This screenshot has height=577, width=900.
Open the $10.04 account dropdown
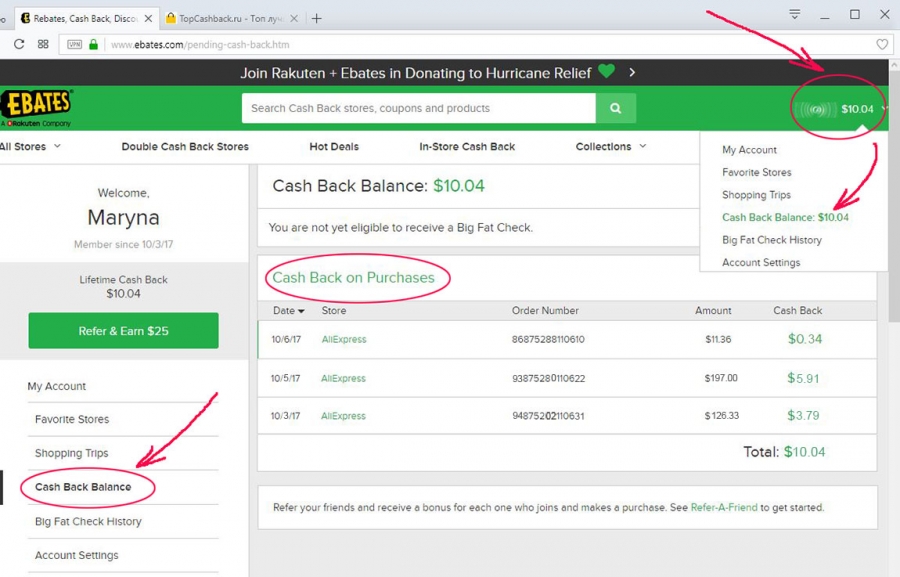coord(858,109)
